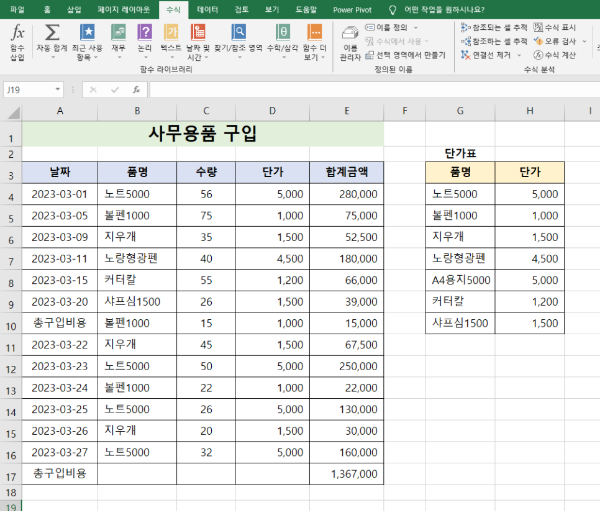Switch to the View (보기) tab

pos(272,10)
